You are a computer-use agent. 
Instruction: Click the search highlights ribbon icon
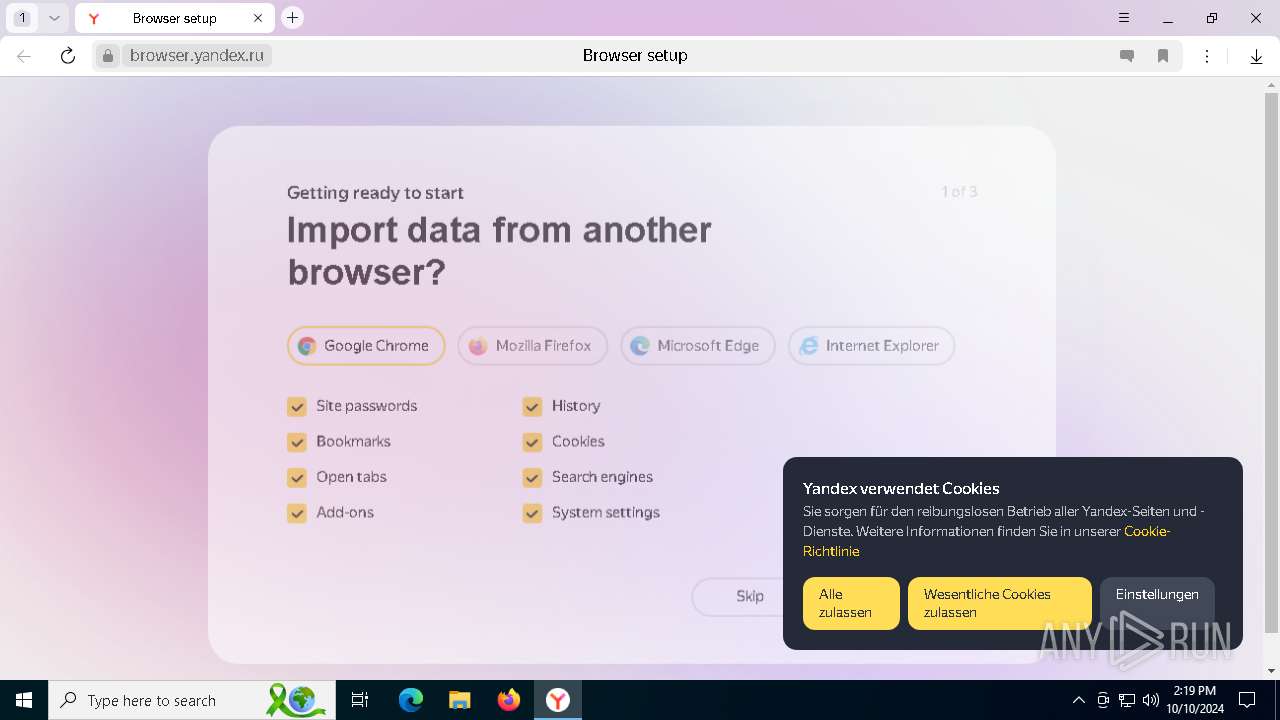coord(297,700)
